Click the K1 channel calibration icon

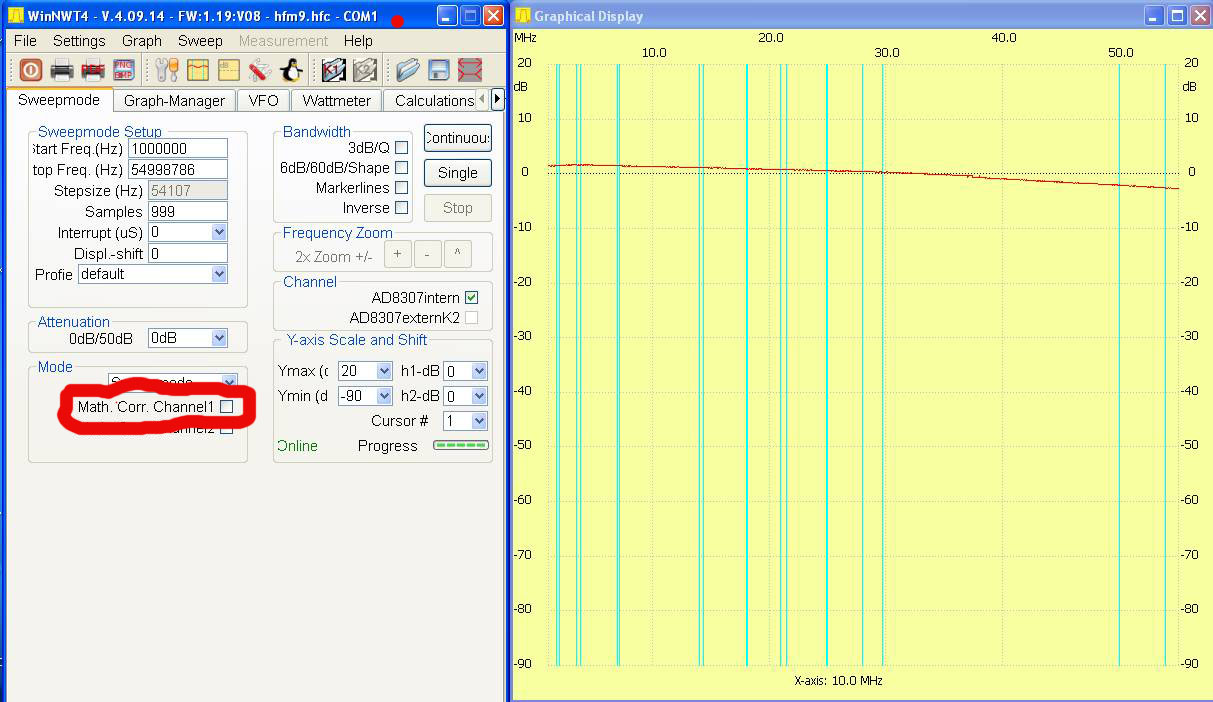click(x=333, y=70)
